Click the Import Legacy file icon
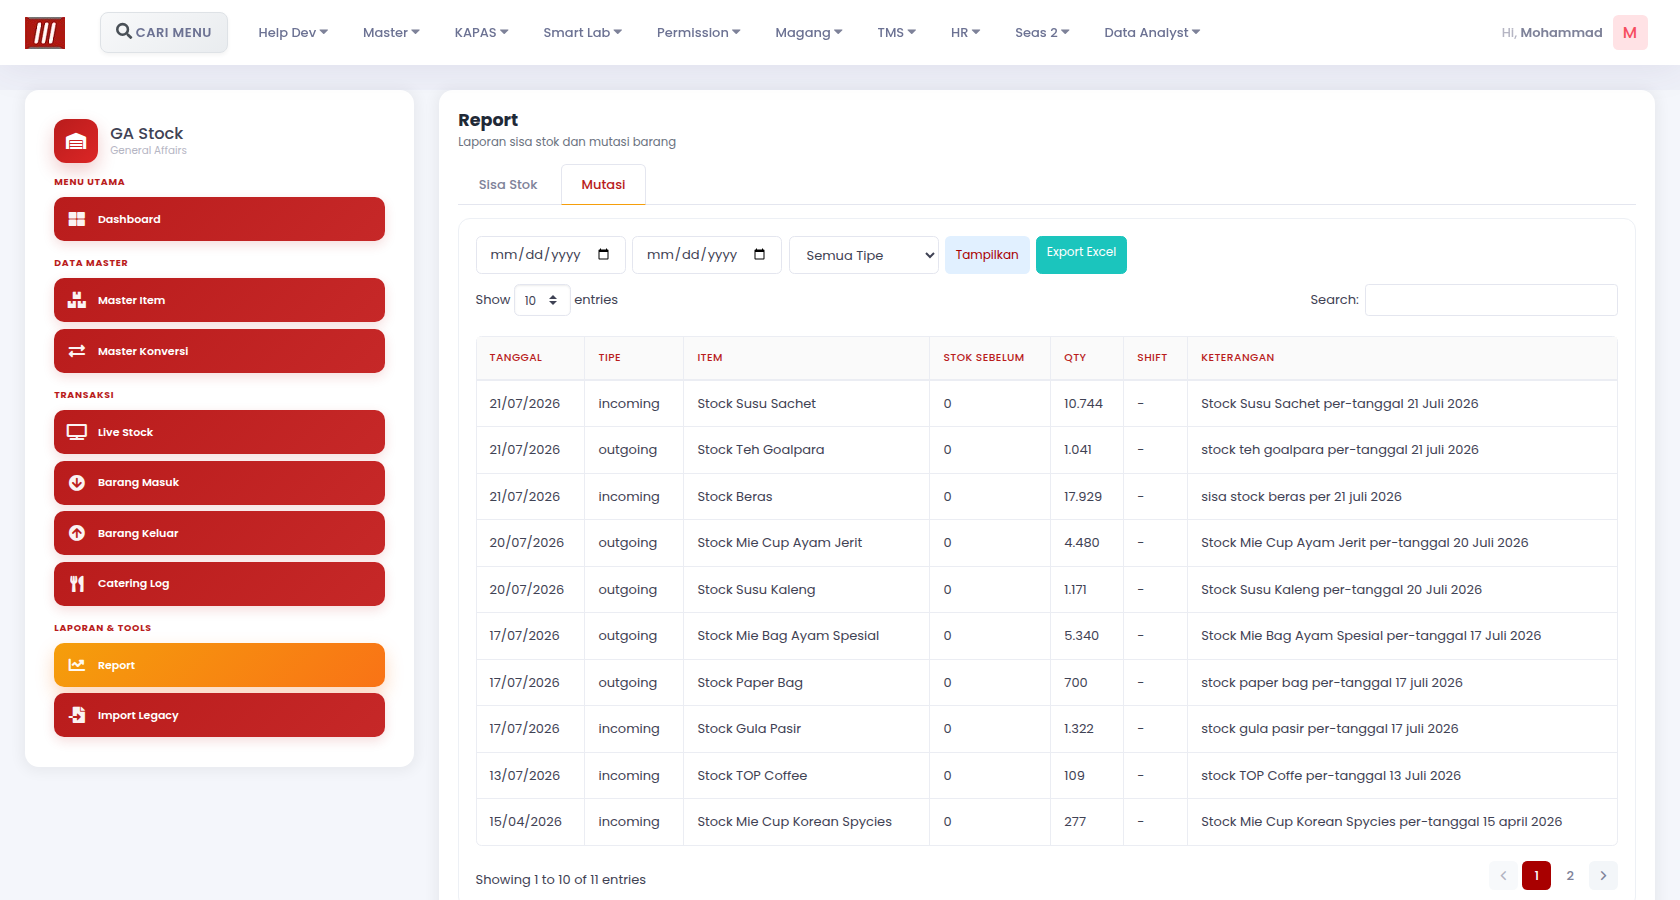This screenshot has height=900, width=1680. 77,715
